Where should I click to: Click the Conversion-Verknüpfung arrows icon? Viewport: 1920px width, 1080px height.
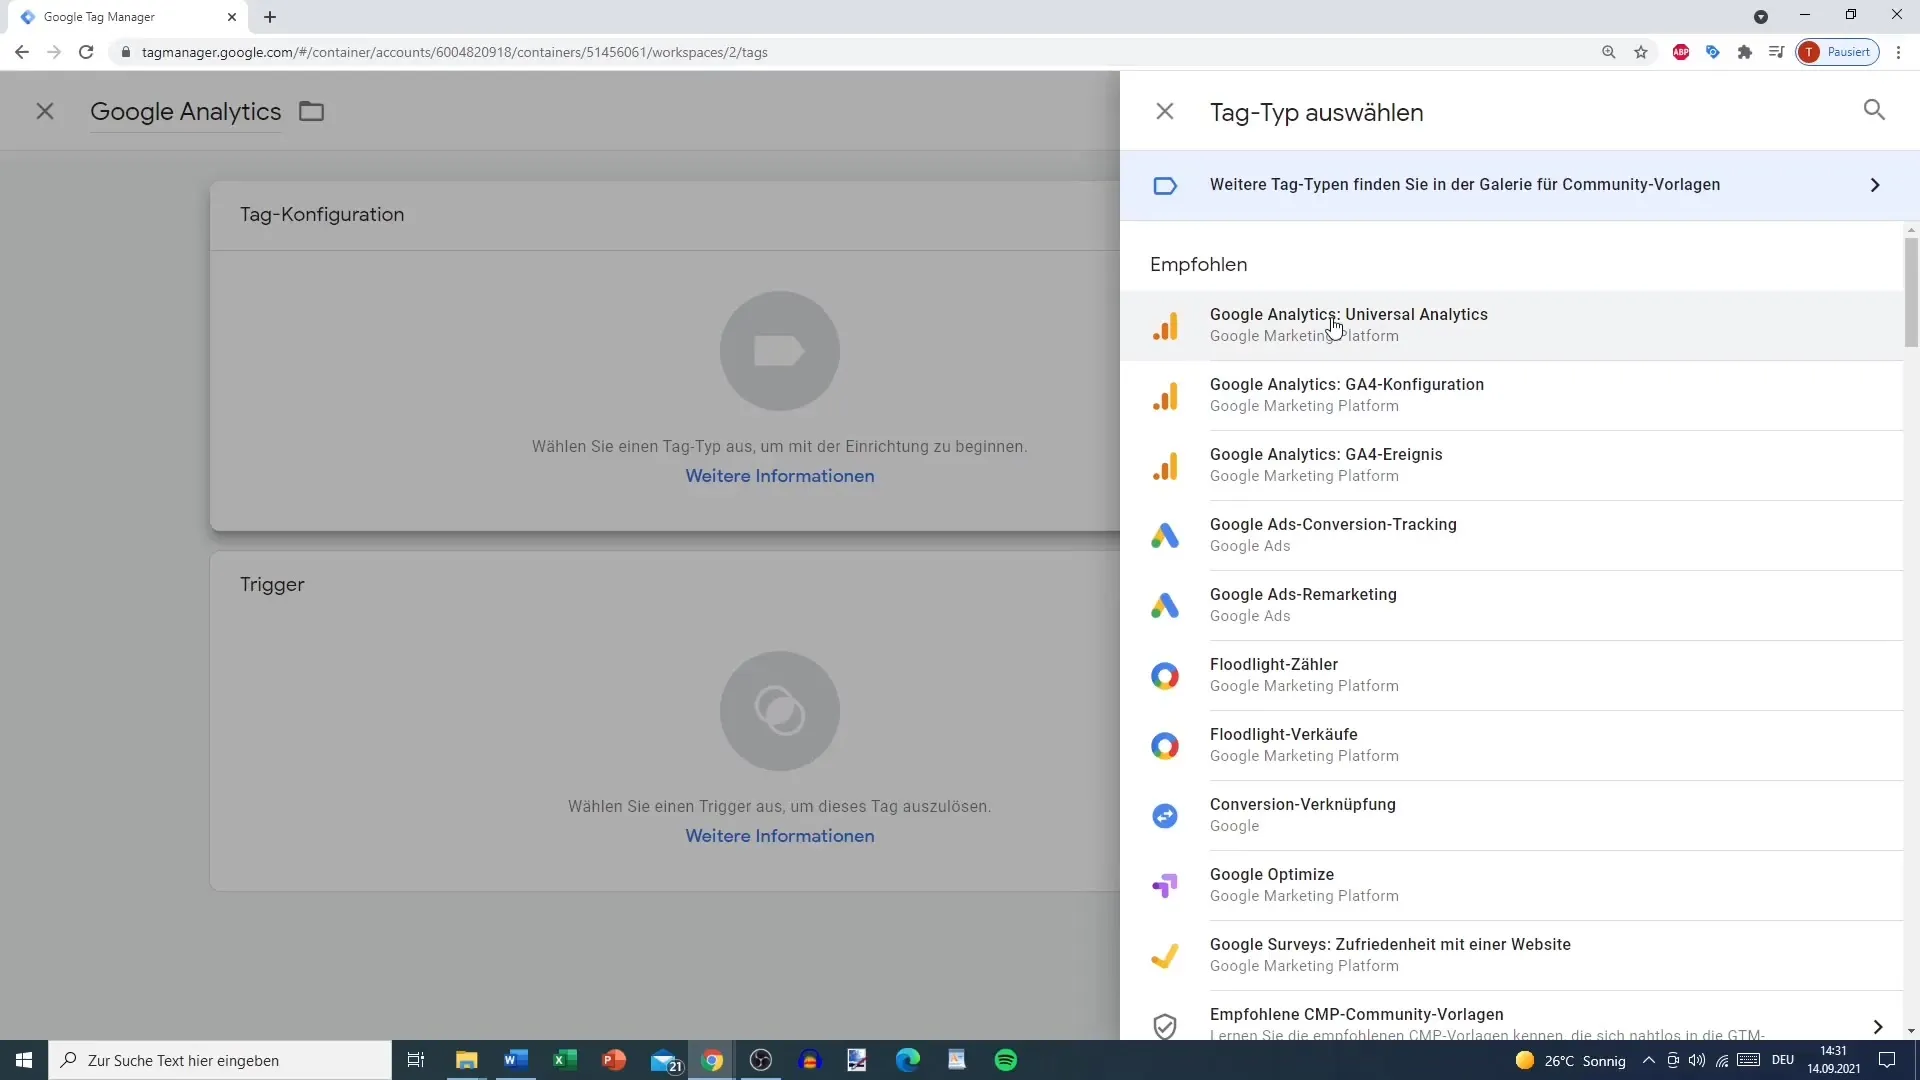coord(1165,816)
